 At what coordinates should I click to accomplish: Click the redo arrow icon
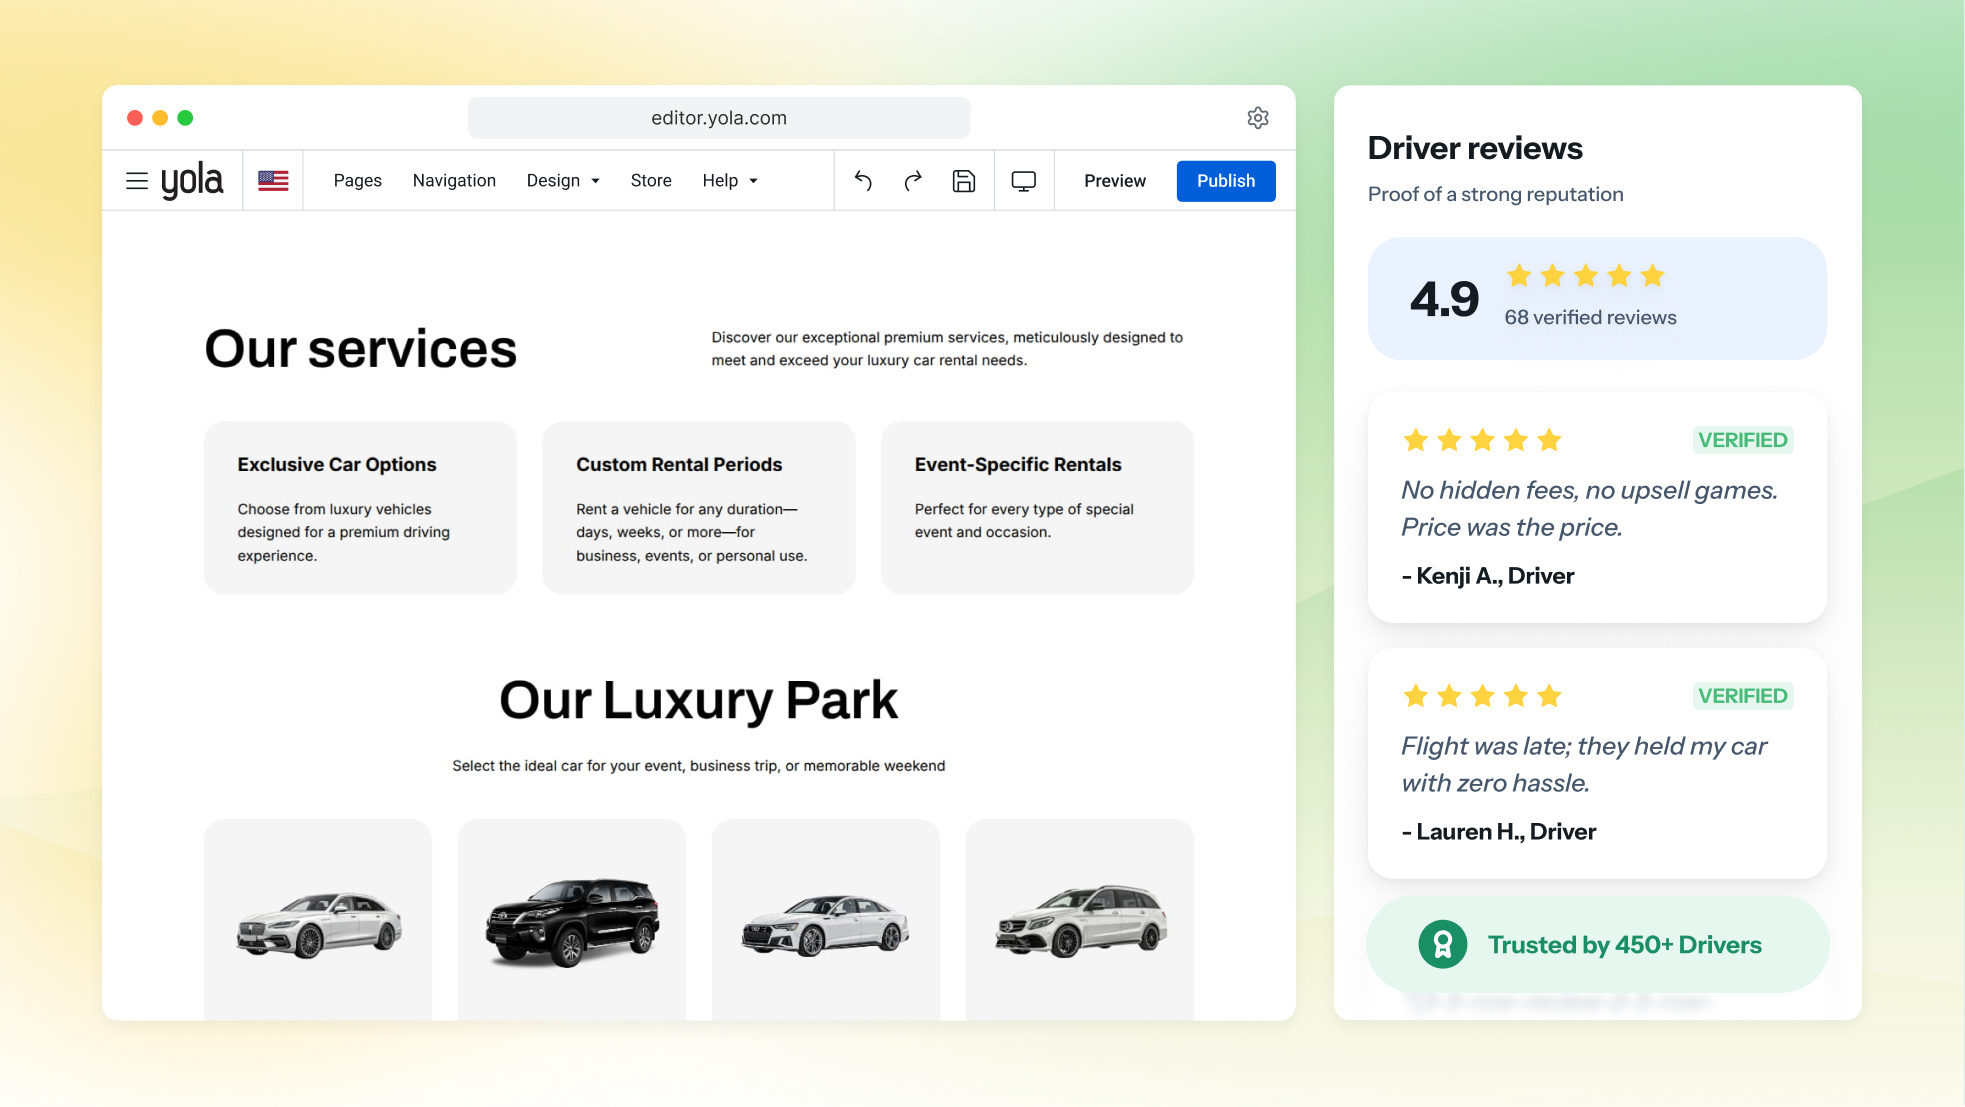click(x=913, y=181)
